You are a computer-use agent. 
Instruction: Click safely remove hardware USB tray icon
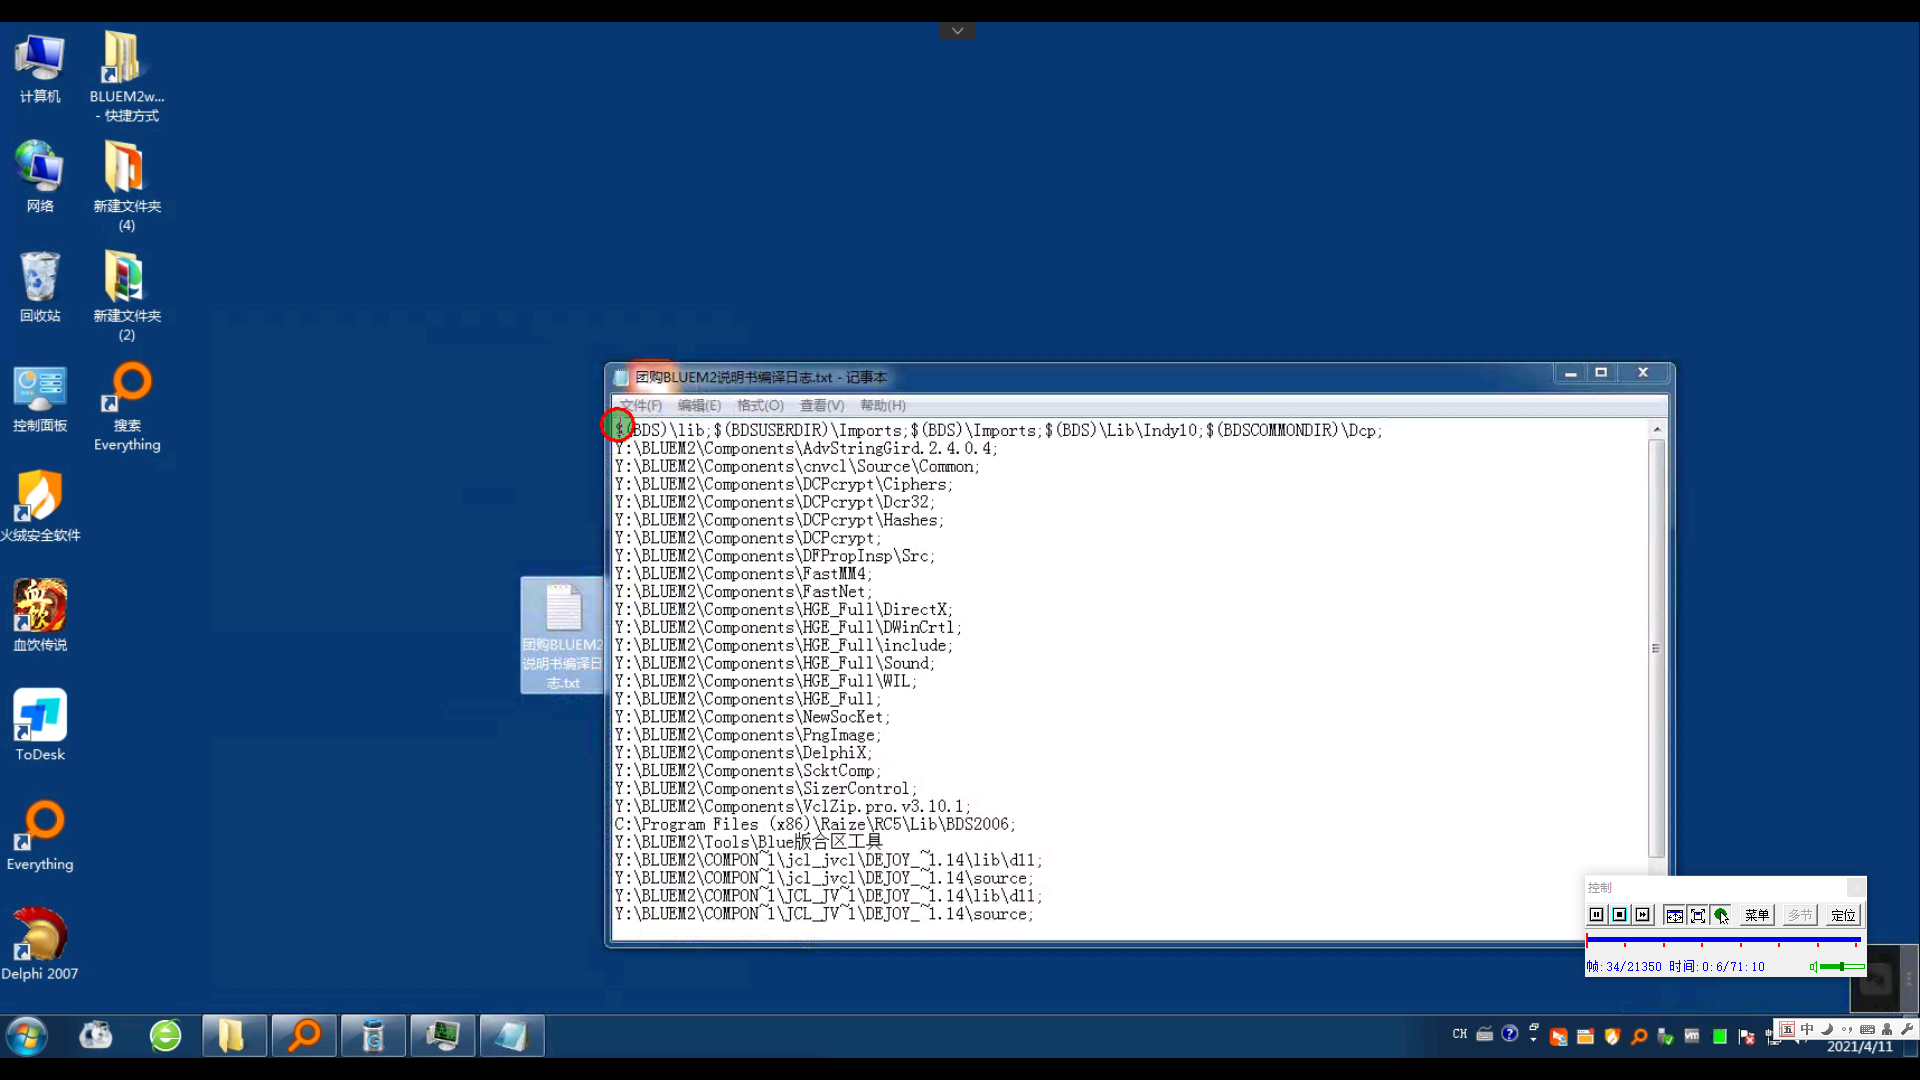pos(1665,1036)
